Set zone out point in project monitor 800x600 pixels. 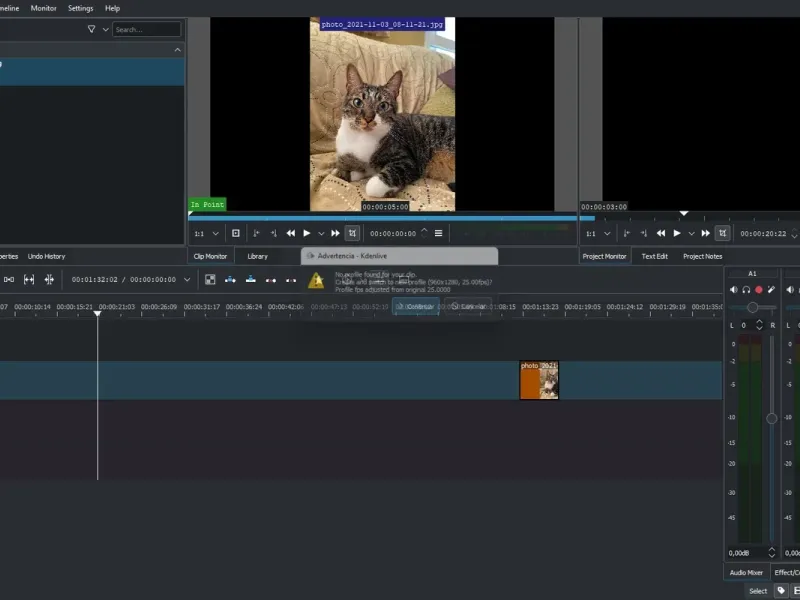pos(644,233)
